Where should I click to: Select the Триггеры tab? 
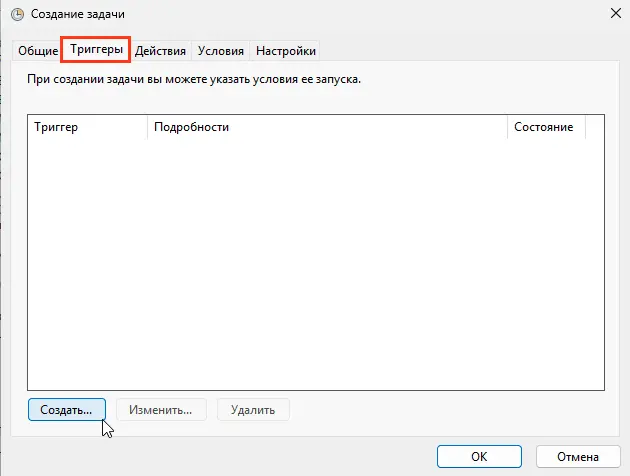[x=96, y=50]
